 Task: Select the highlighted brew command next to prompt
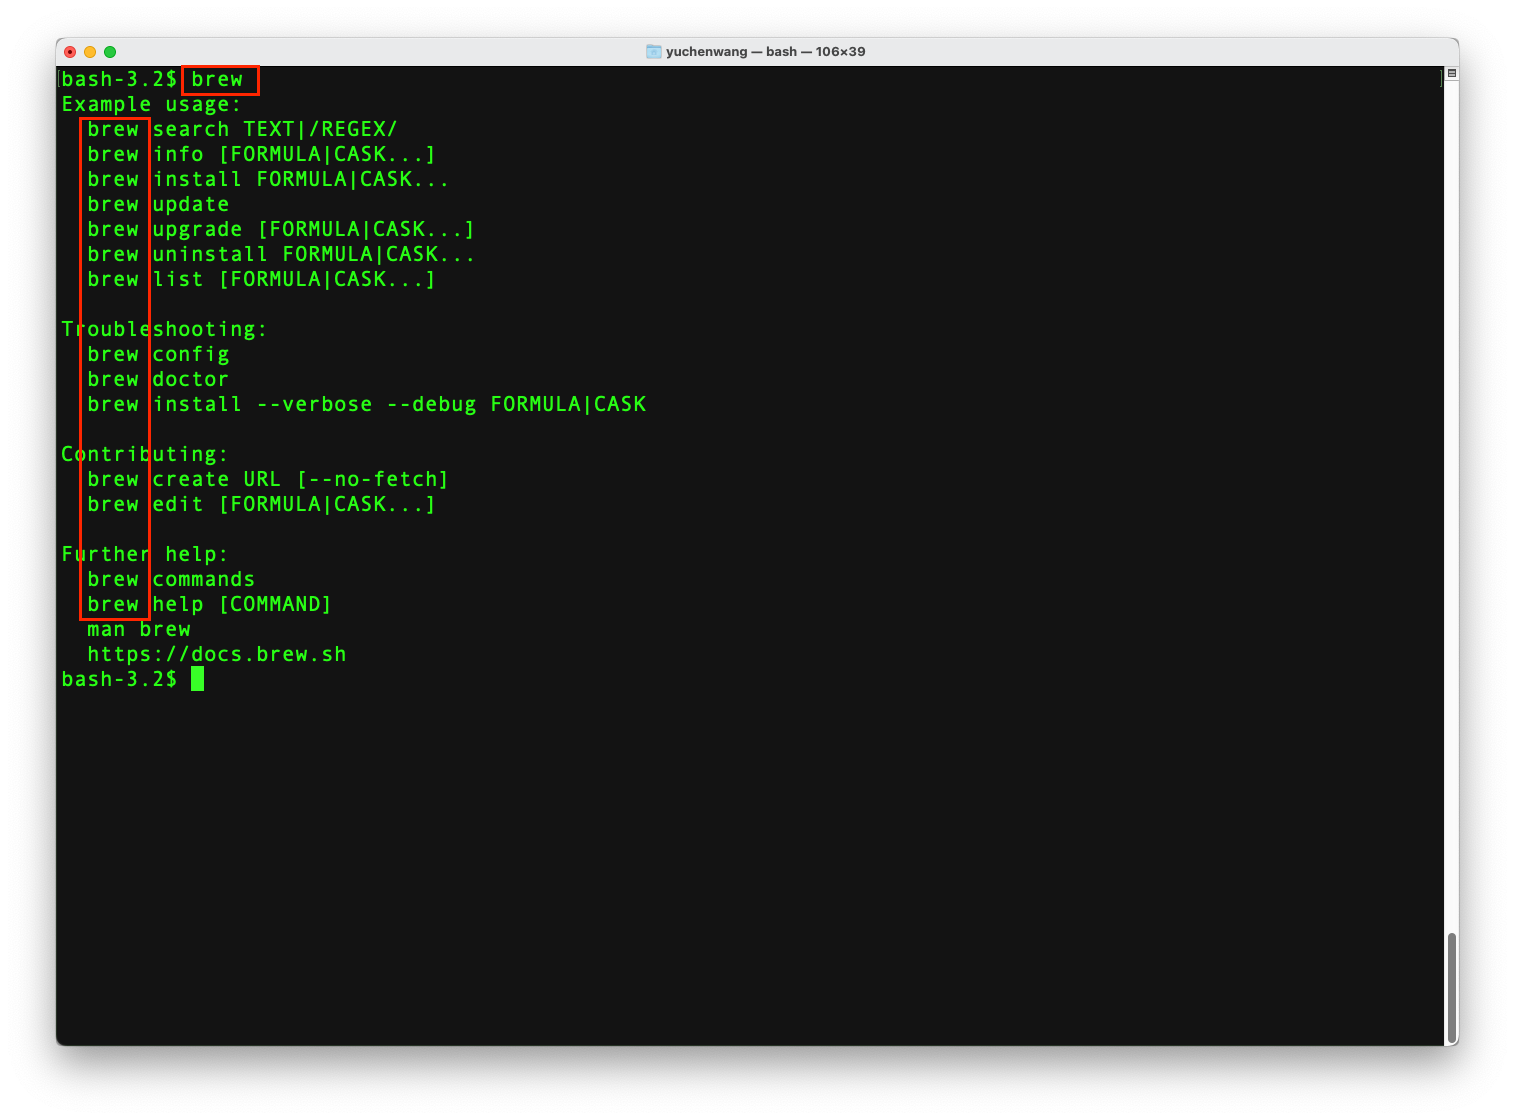[x=218, y=79]
